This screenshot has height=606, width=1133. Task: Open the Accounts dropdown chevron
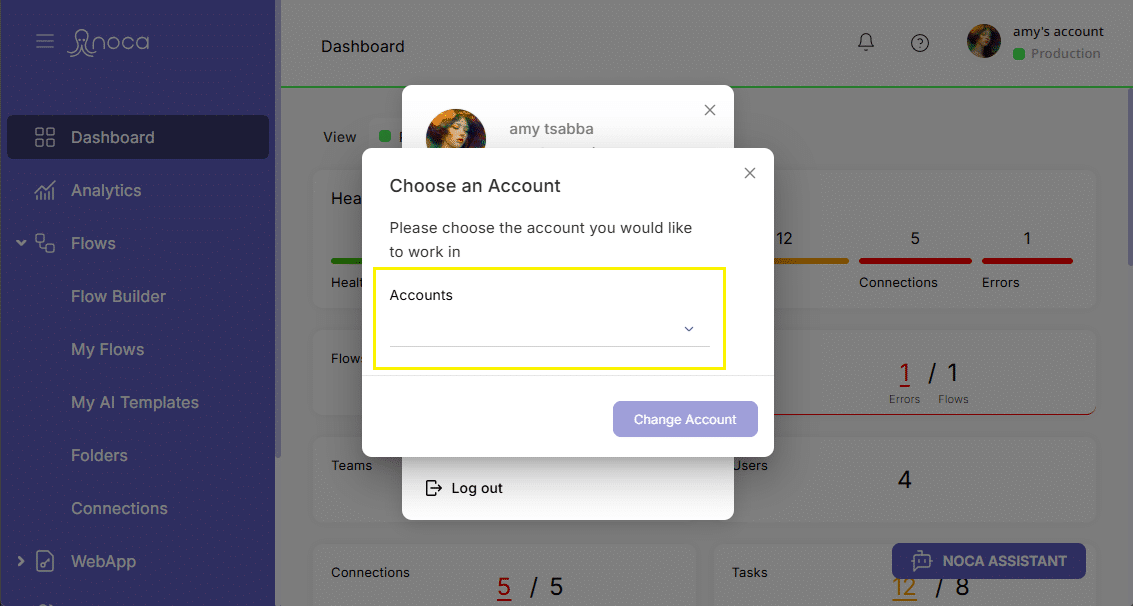click(689, 329)
